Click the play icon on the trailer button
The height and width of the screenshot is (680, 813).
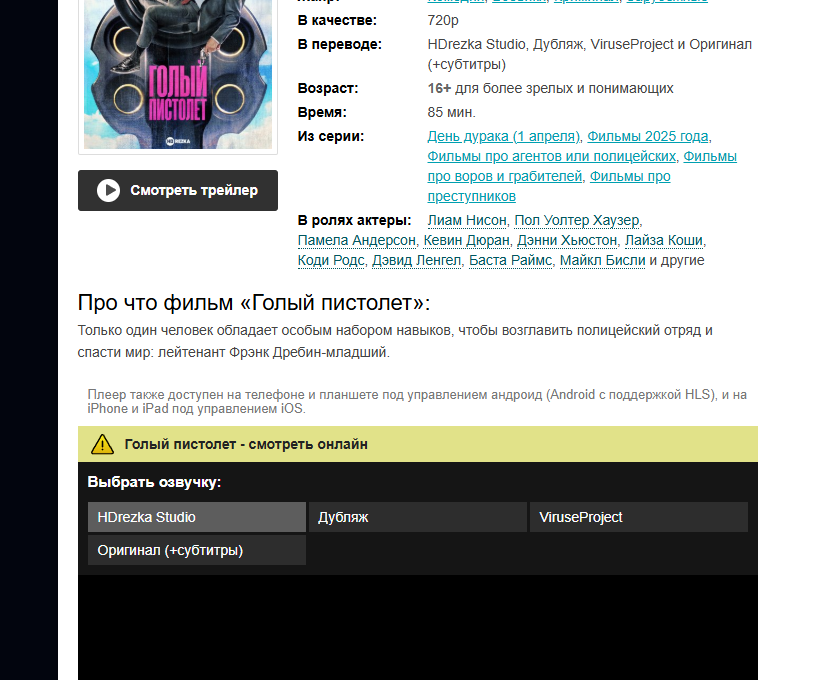(x=108, y=190)
